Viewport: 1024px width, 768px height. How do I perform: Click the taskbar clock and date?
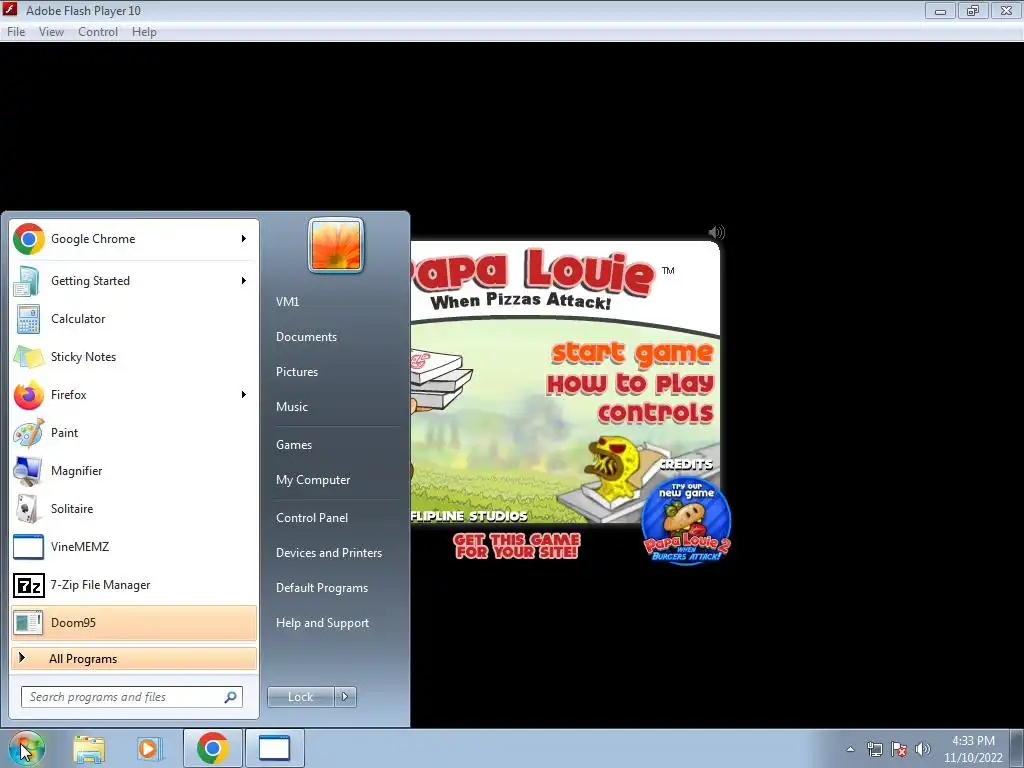(973, 749)
